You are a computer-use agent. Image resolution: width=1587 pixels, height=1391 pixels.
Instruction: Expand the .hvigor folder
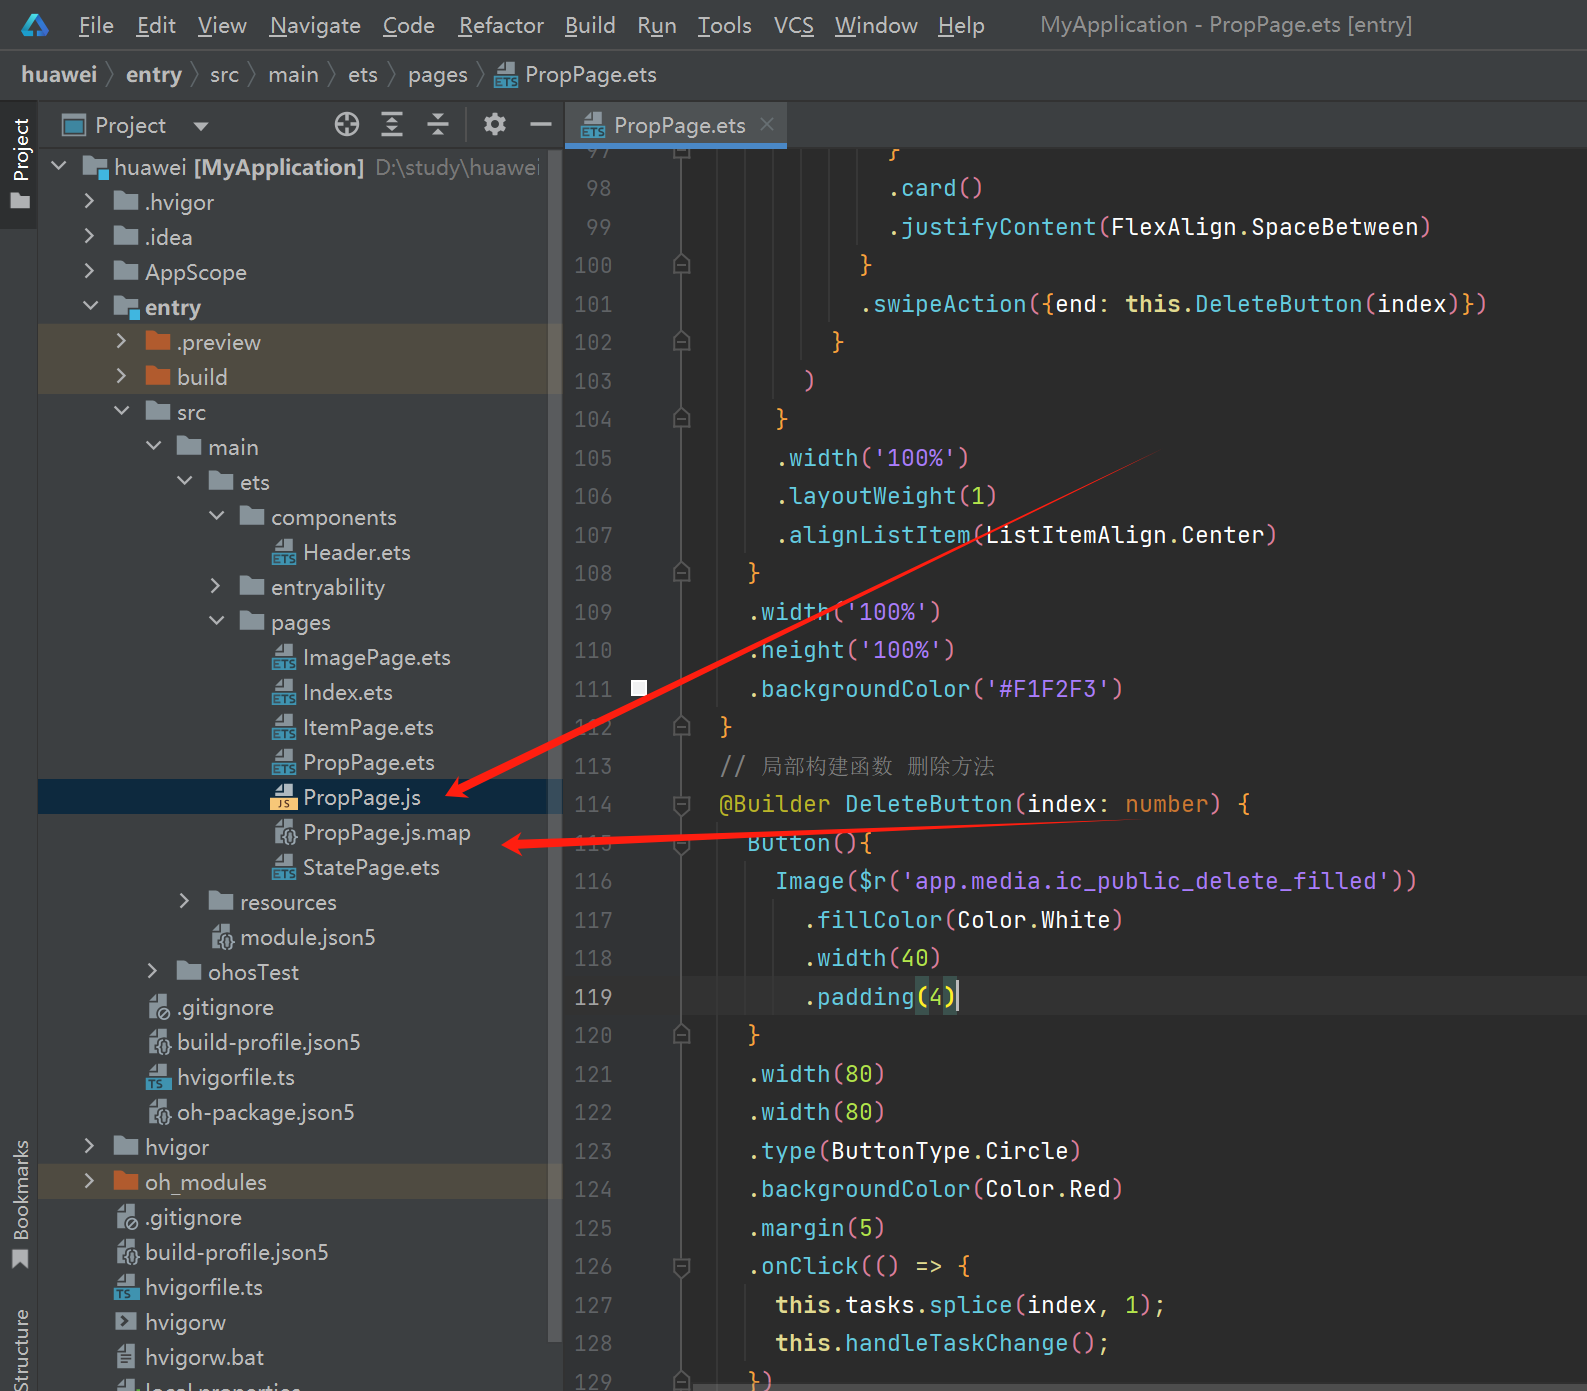click(90, 201)
